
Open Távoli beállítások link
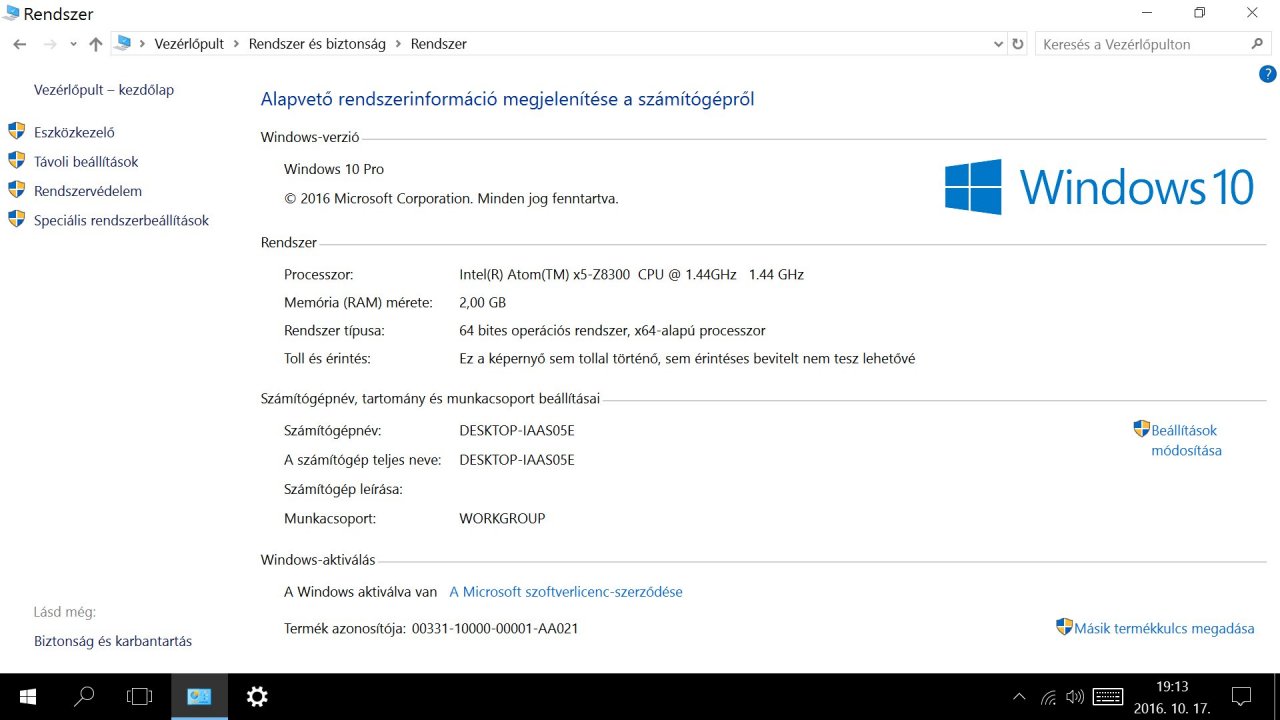click(86, 161)
